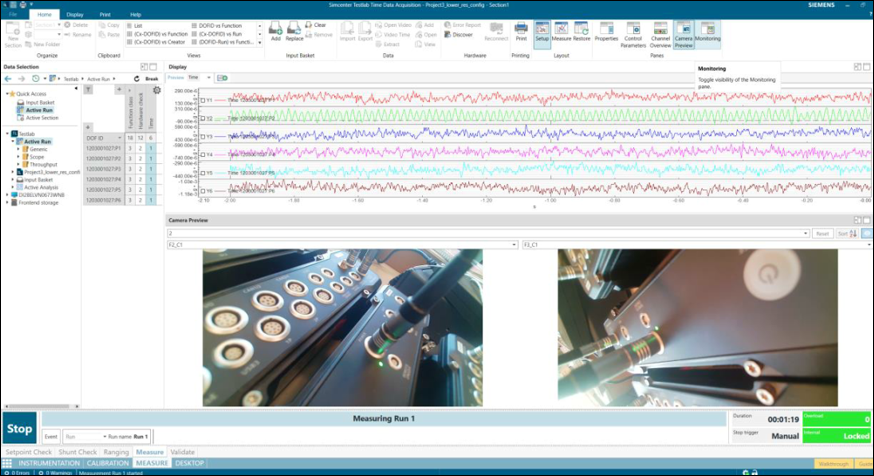Open the Home ribbon tab
The width and height of the screenshot is (874, 476).
tap(44, 14)
